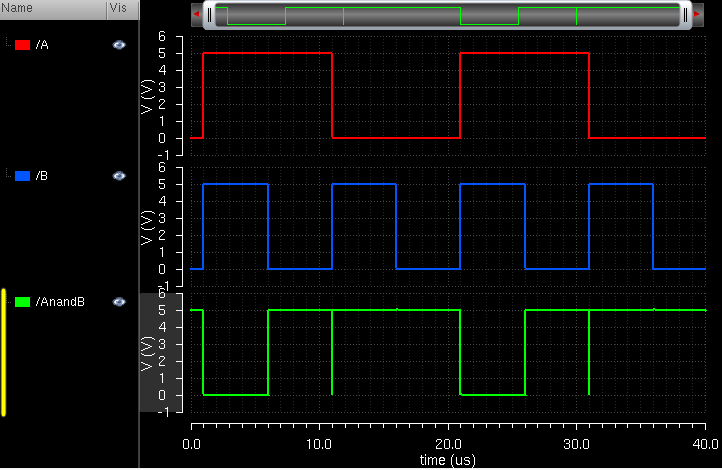The height and width of the screenshot is (470, 722).
Task: Click the time (us) axis label
Action: 447,460
